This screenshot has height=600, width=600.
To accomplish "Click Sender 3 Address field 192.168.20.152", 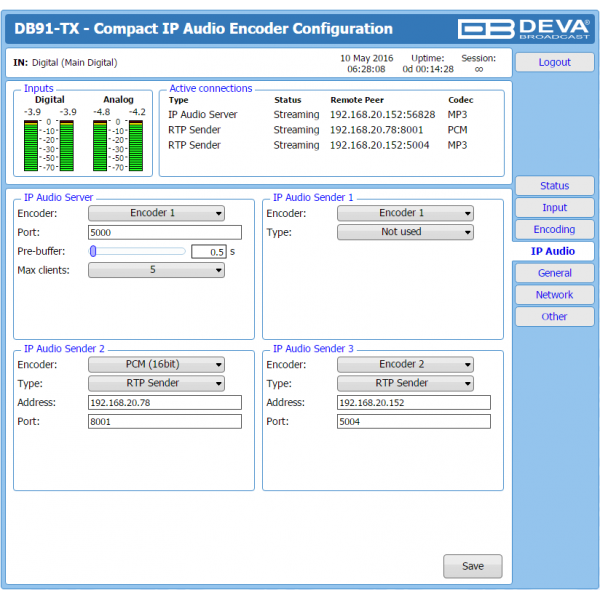I will (414, 403).
